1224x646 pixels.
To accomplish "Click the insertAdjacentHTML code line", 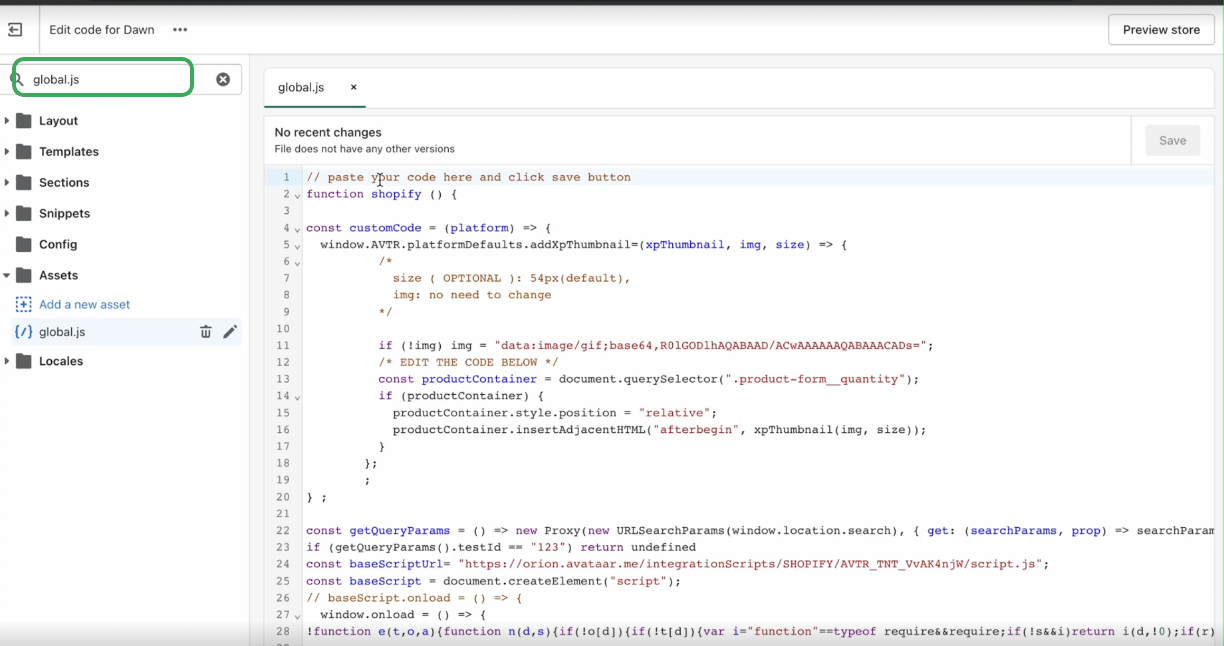I will (x=659, y=430).
